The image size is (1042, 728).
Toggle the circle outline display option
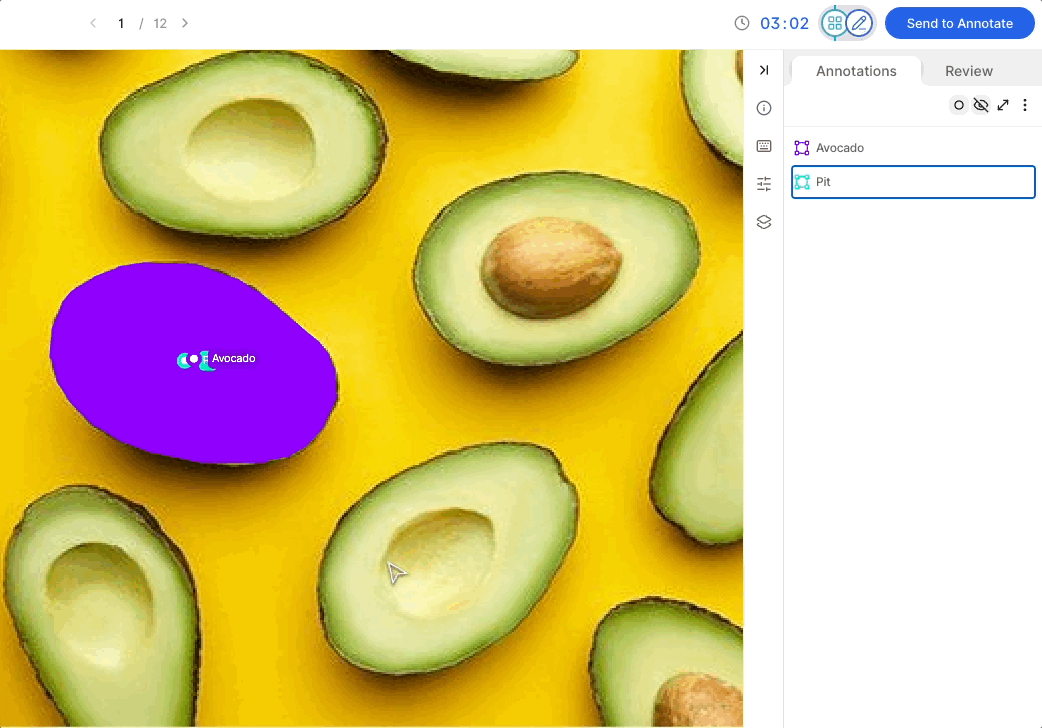click(x=958, y=105)
